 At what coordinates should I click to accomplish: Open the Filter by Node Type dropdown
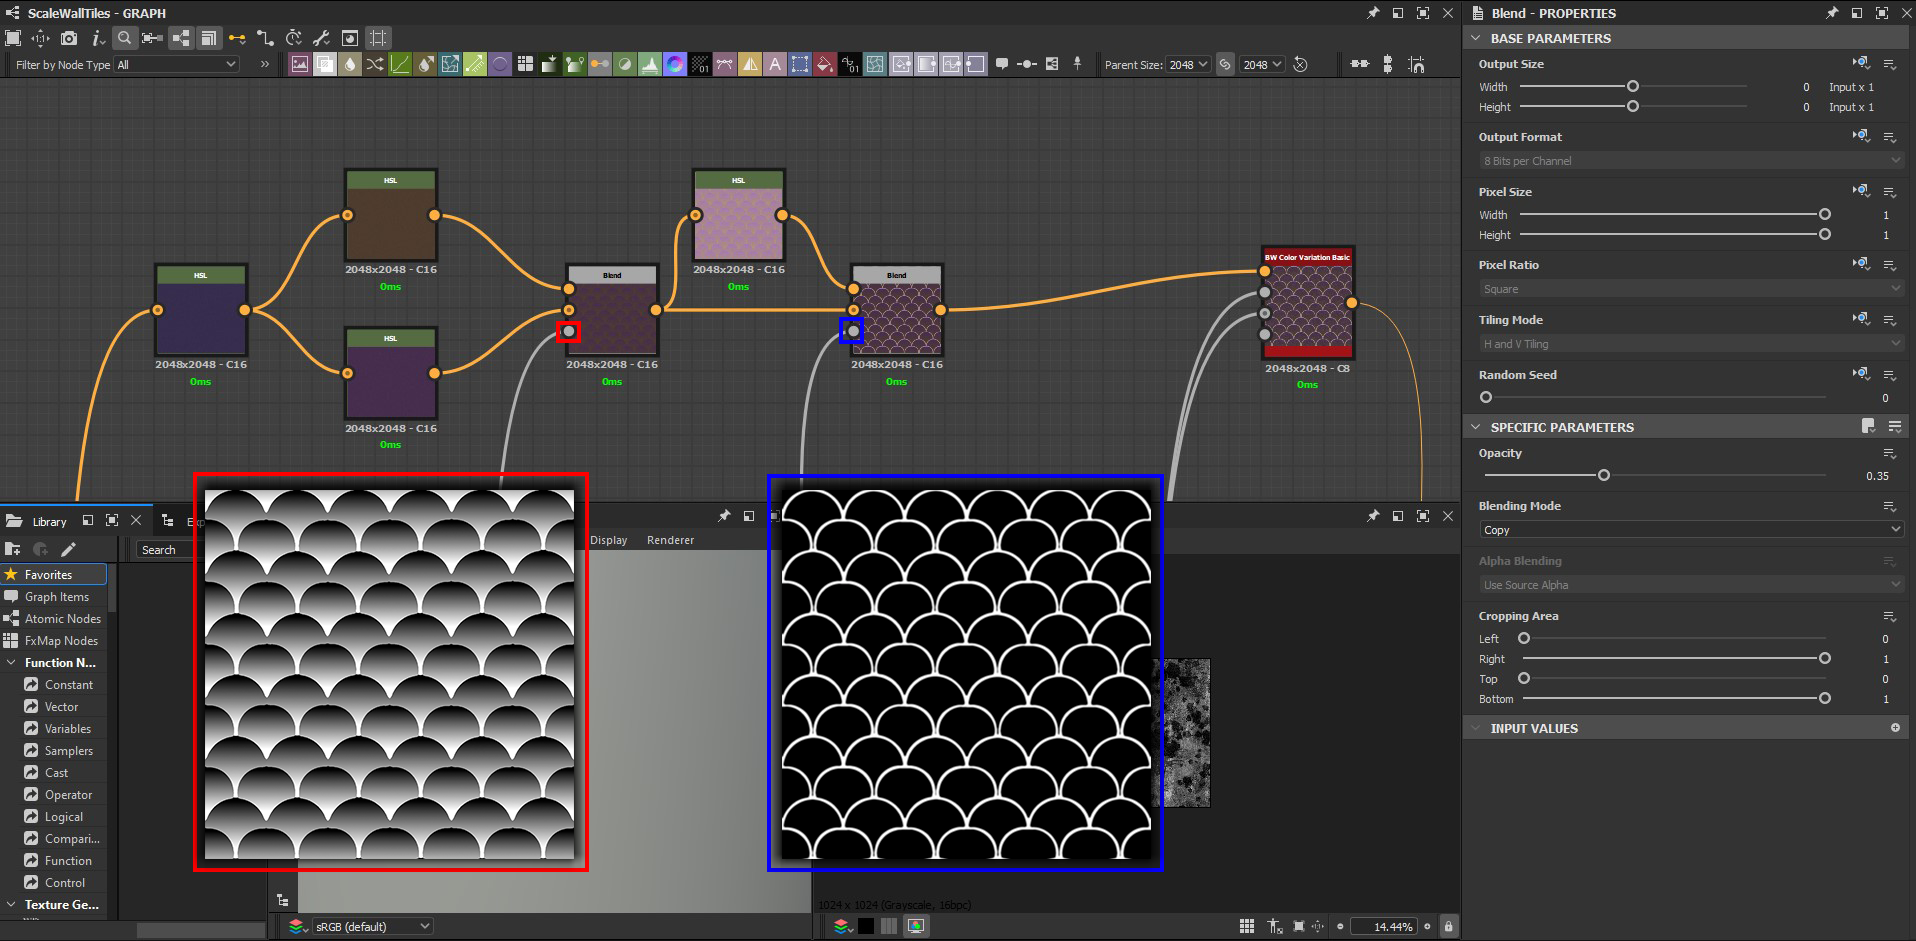pyautogui.click(x=175, y=64)
